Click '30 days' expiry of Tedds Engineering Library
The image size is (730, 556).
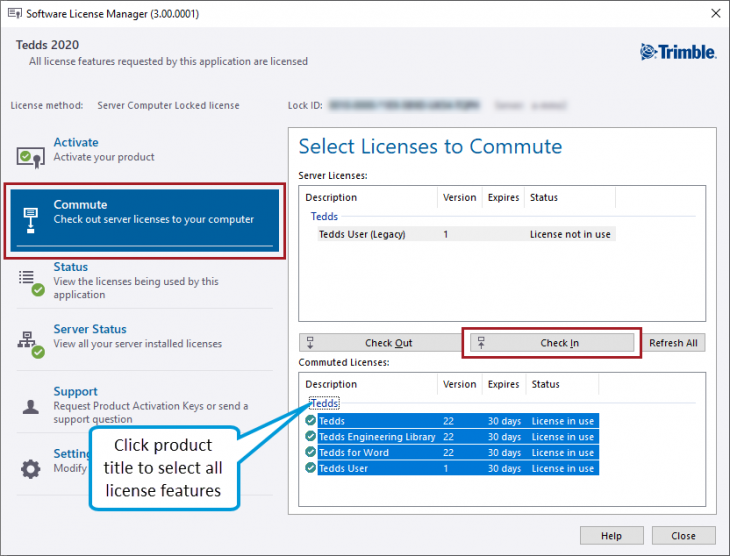504,437
